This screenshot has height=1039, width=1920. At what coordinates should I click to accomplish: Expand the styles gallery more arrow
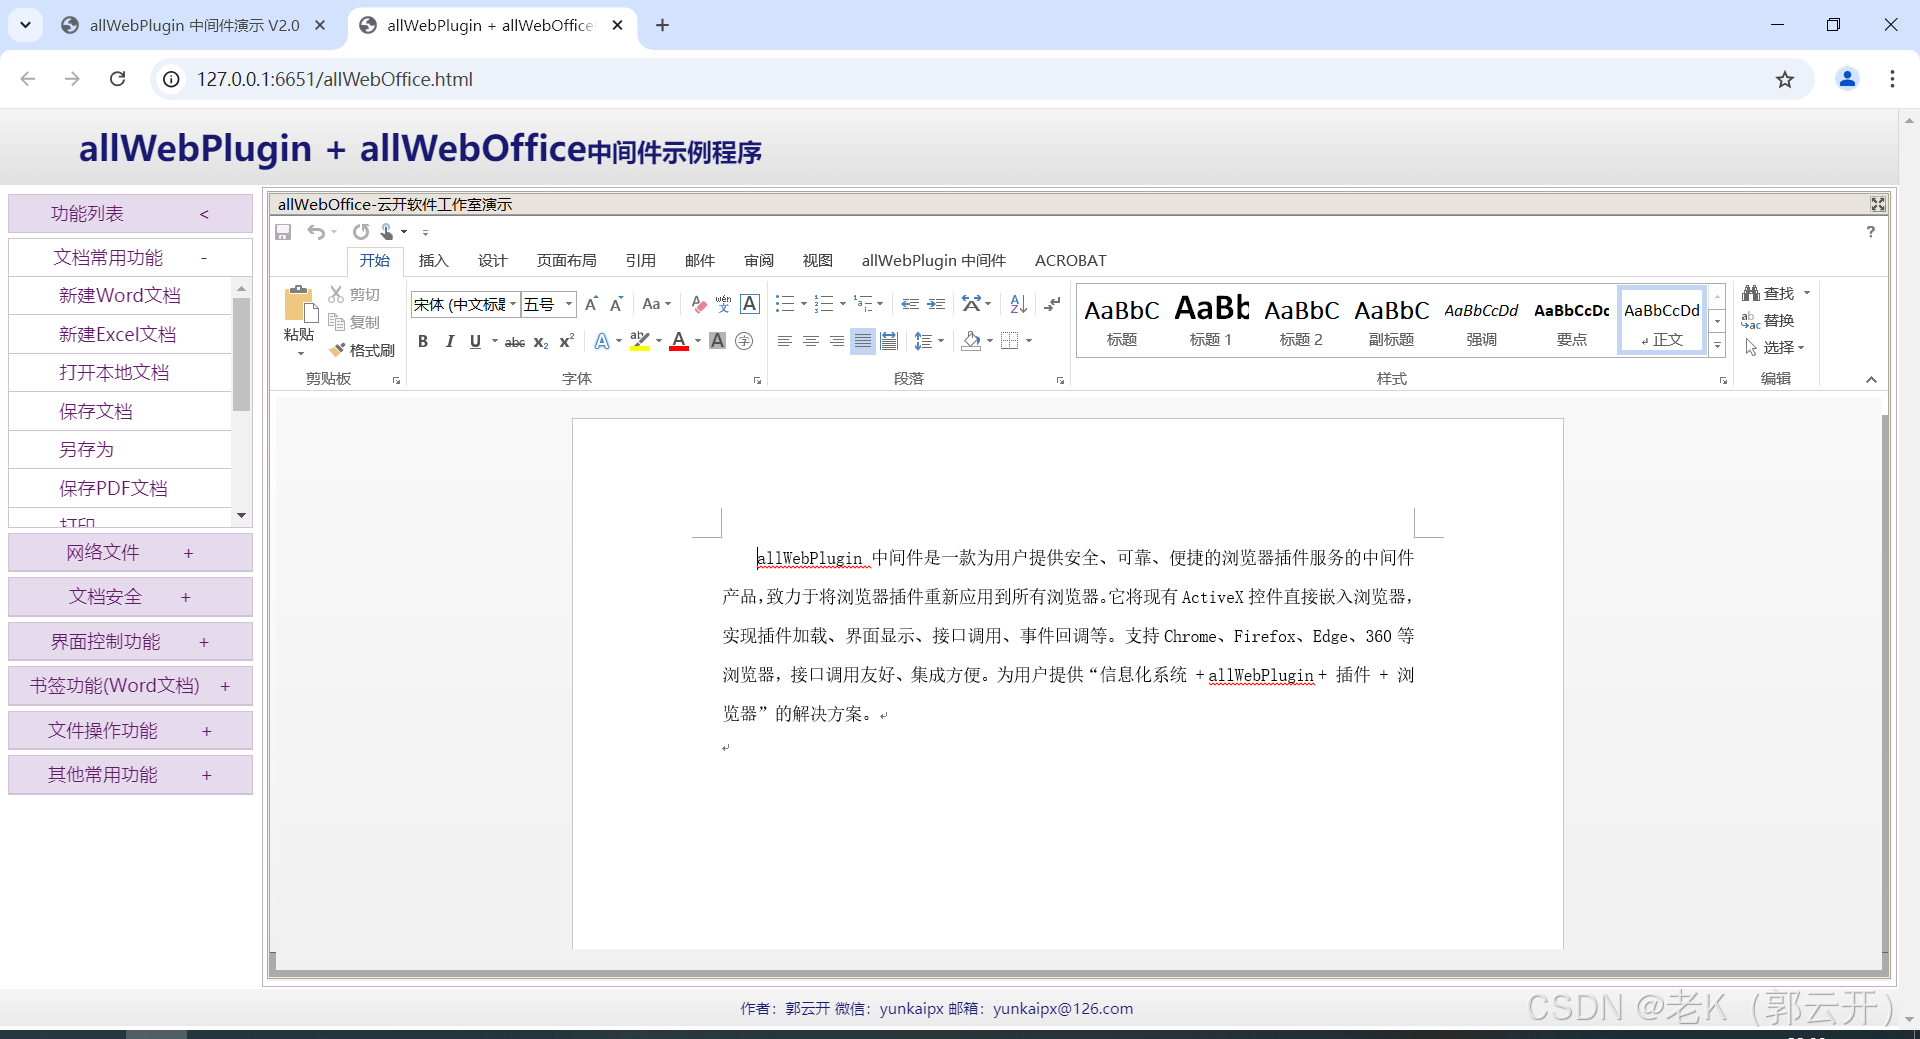(1717, 345)
